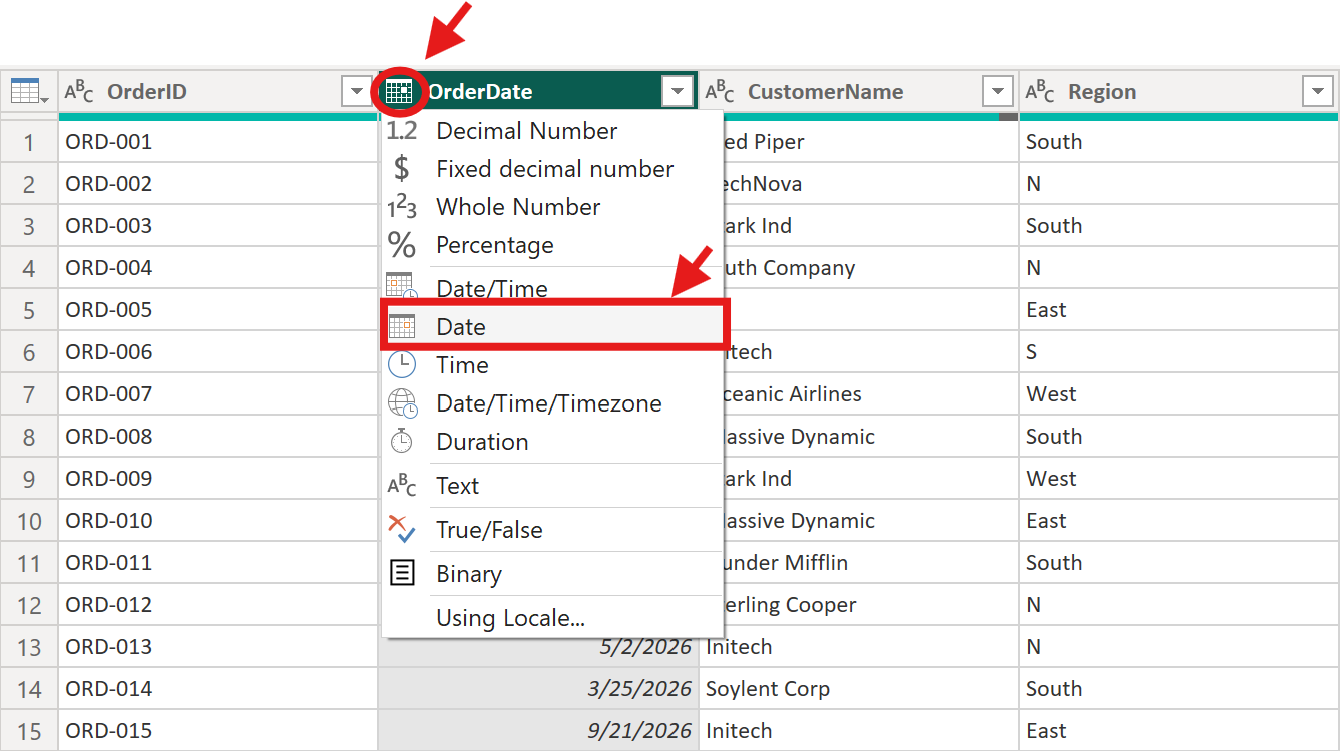Click cell ORD-012
The height and width of the screenshot is (751, 1340).
tap(218, 605)
